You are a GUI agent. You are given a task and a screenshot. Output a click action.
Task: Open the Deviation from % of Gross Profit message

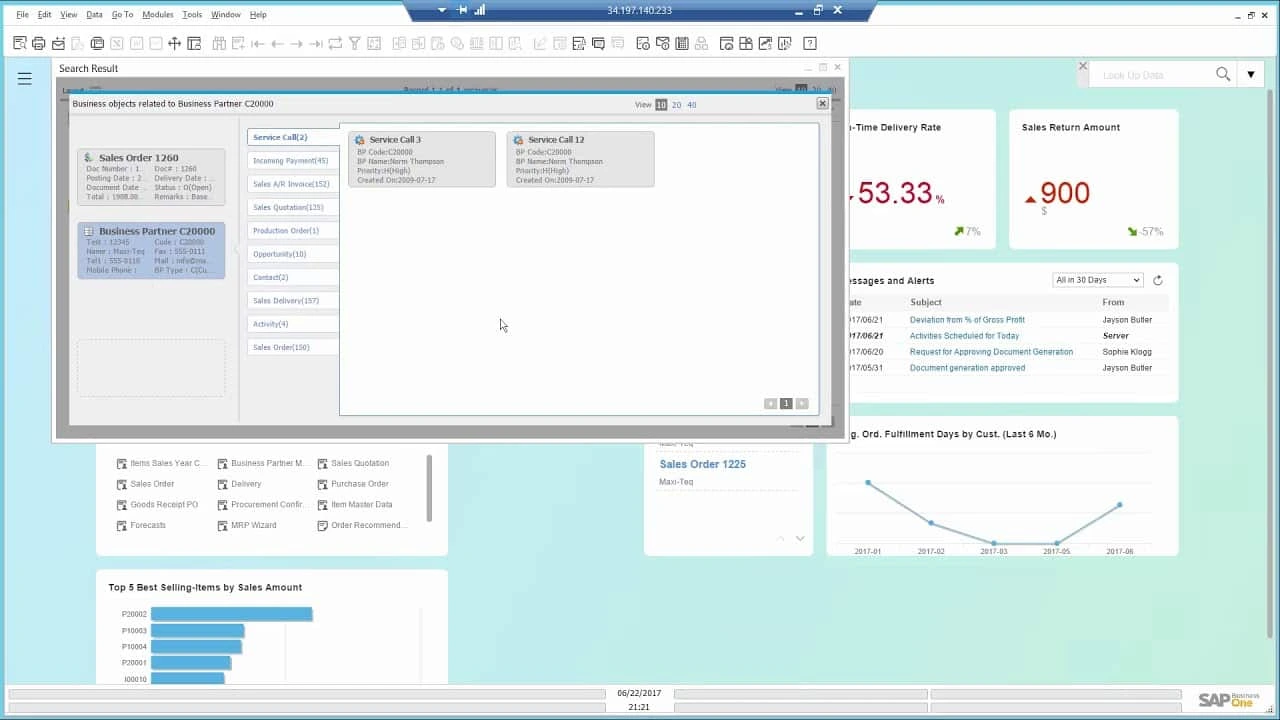tap(967, 320)
